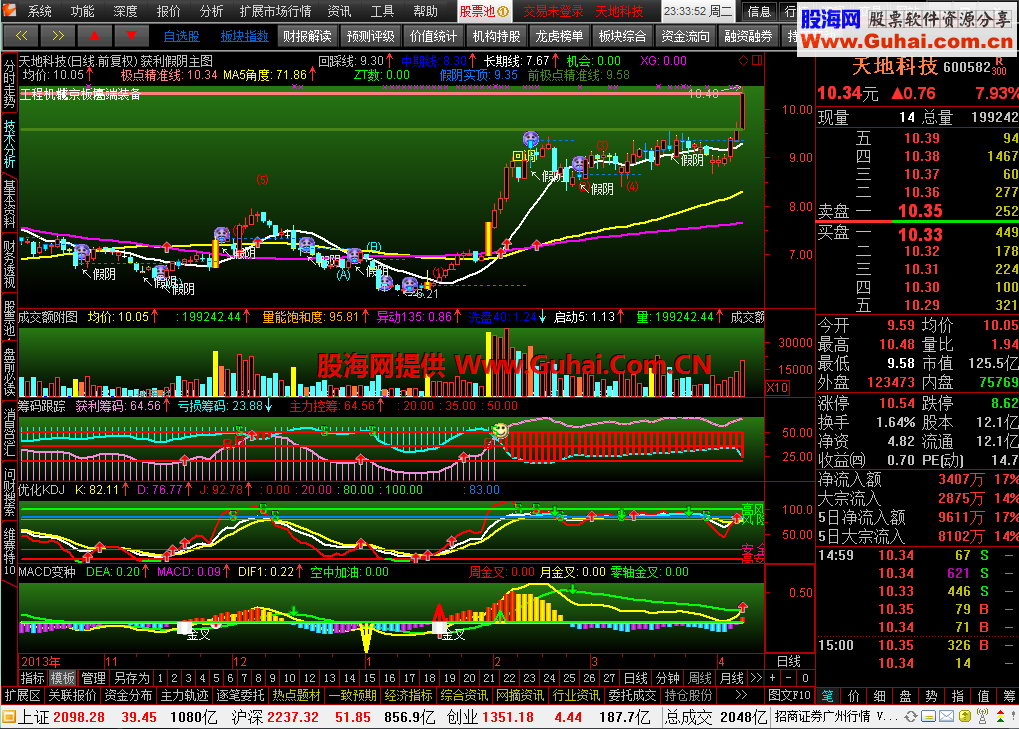The height and width of the screenshot is (729, 1019).
Task: Toggle the 模板 mode tab
Action: [x=63, y=678]
